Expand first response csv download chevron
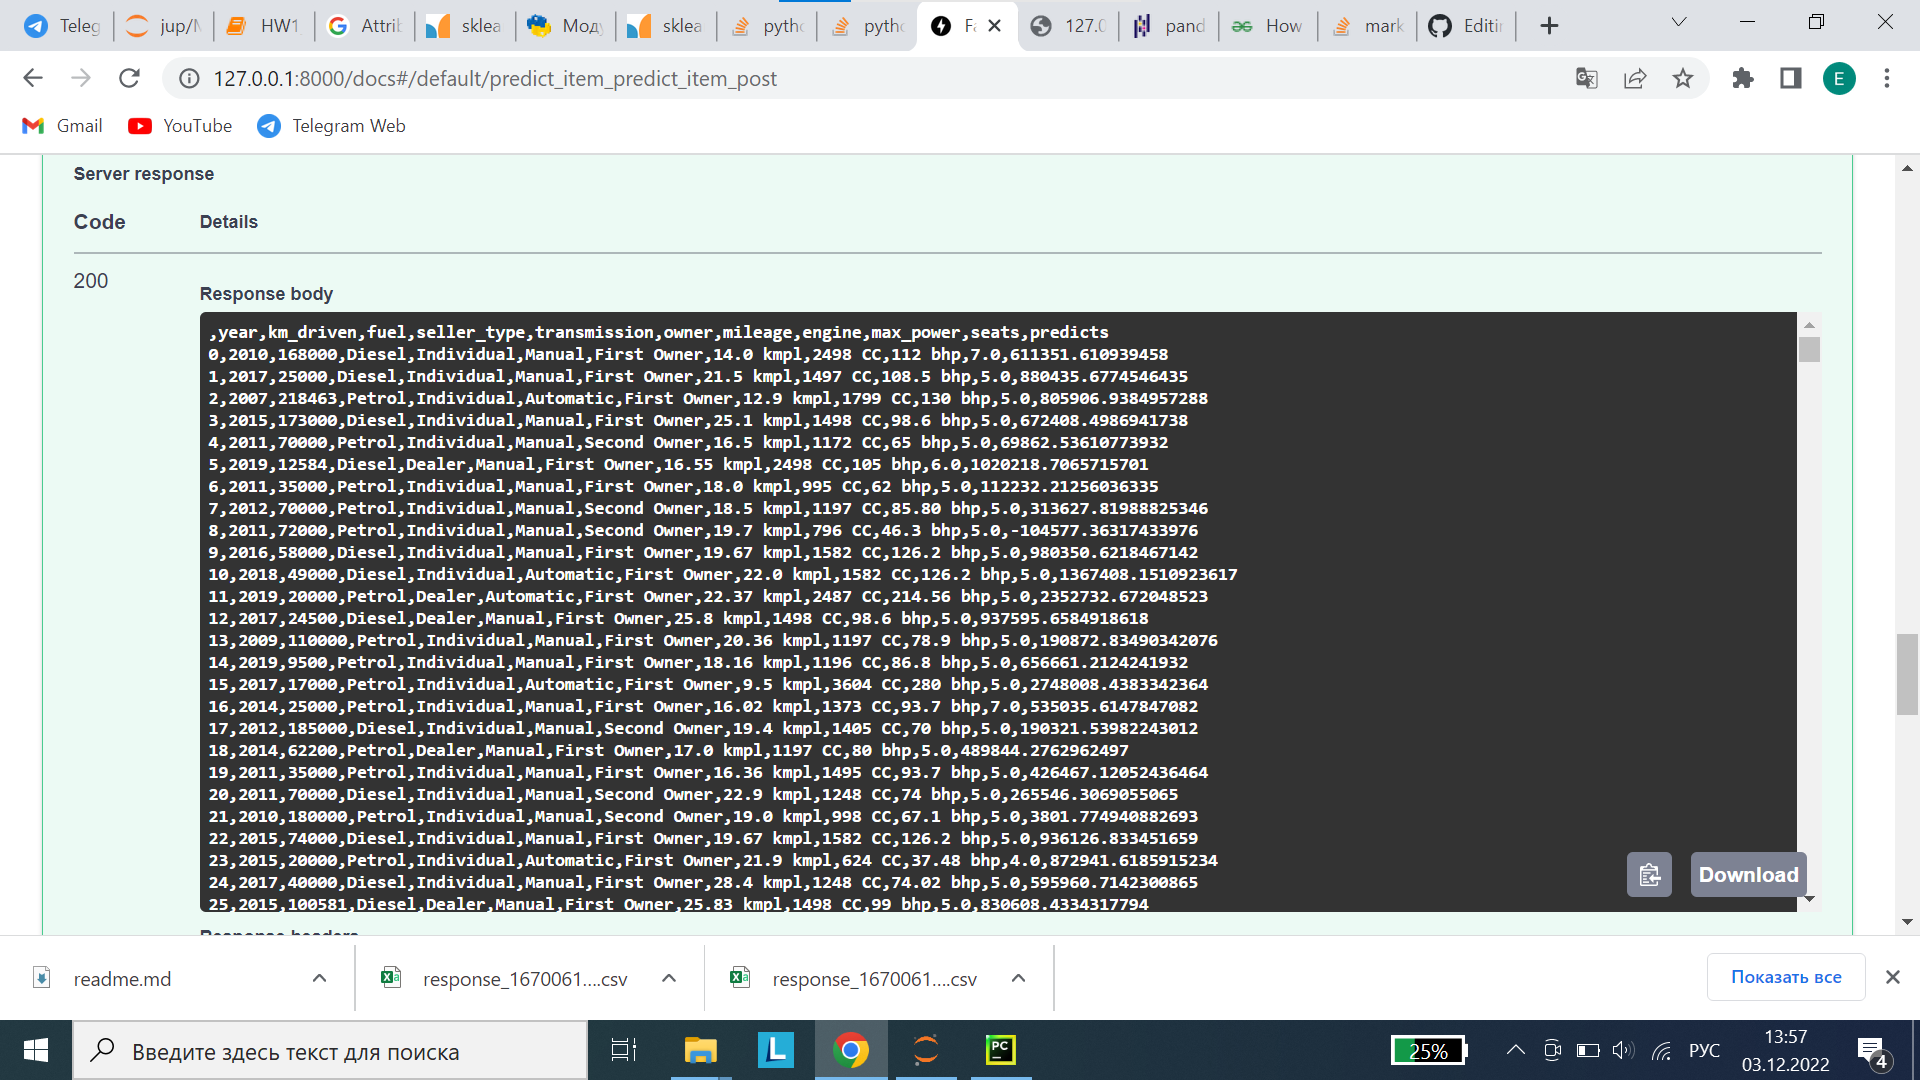The width and height of the screenshot is (1920, 1080). tap(669, 978)
